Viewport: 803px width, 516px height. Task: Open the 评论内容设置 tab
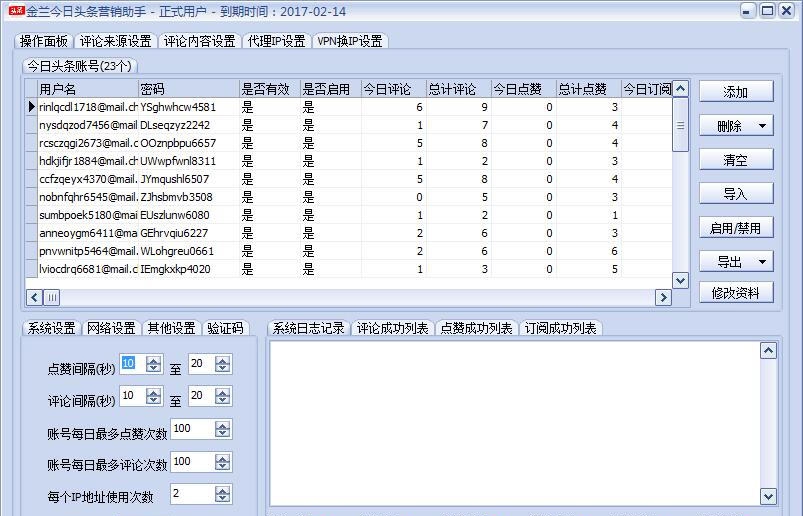point(200,41)
